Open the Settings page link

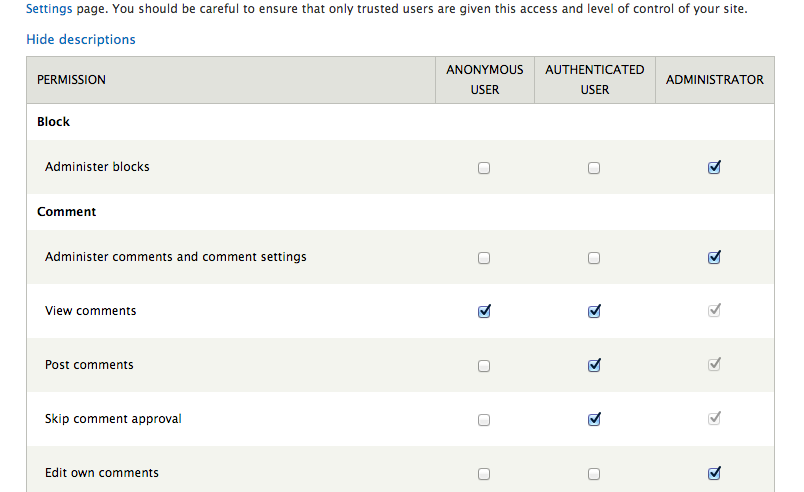tap(49, 8)
